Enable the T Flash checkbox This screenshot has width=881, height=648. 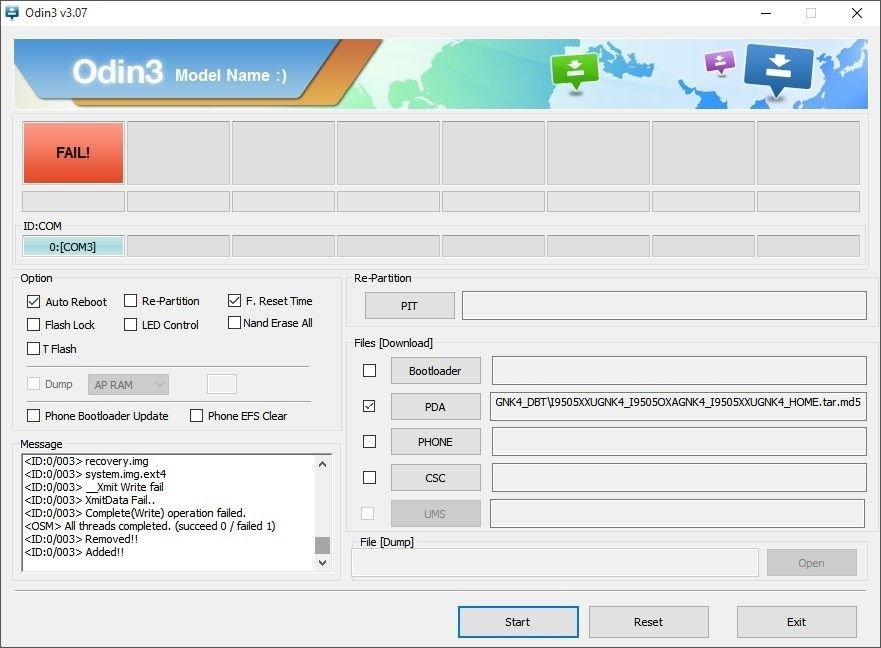(34, 349)
